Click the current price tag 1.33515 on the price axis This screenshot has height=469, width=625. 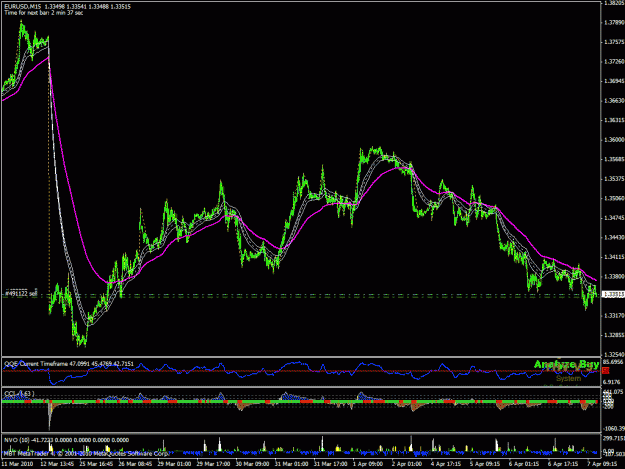(613, 294)
